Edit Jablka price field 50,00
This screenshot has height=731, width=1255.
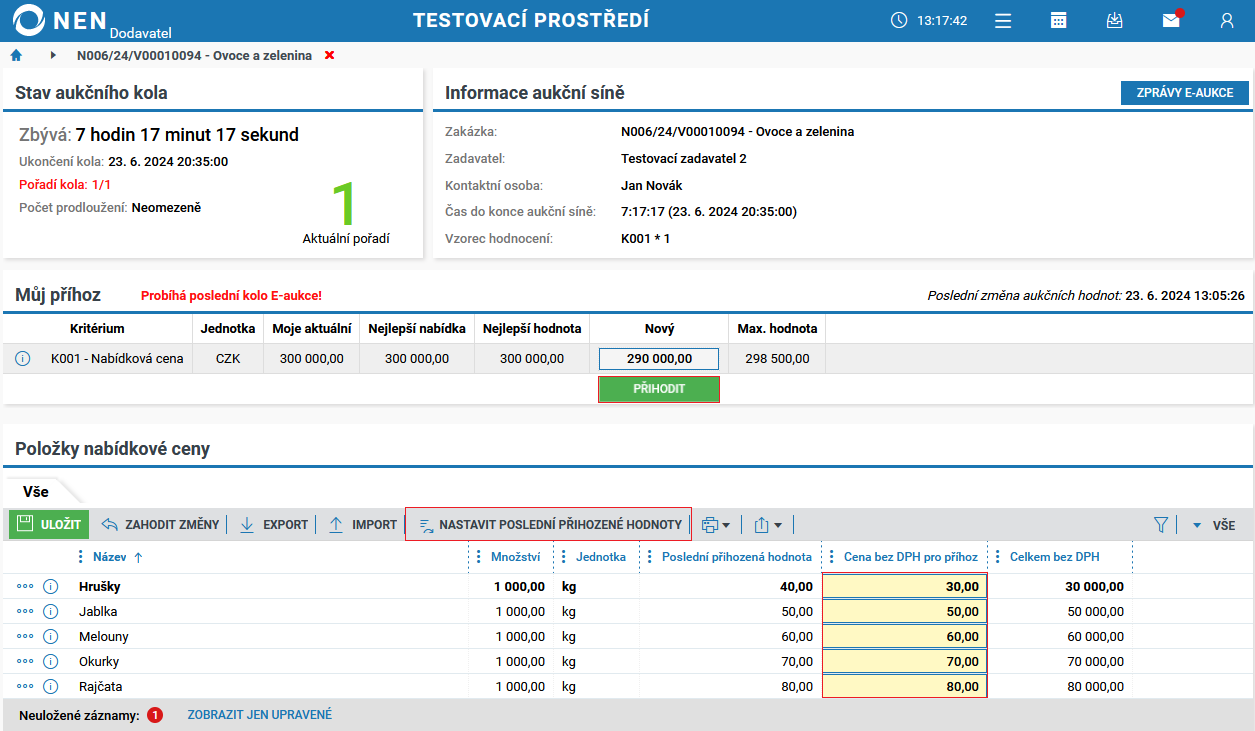905,611
